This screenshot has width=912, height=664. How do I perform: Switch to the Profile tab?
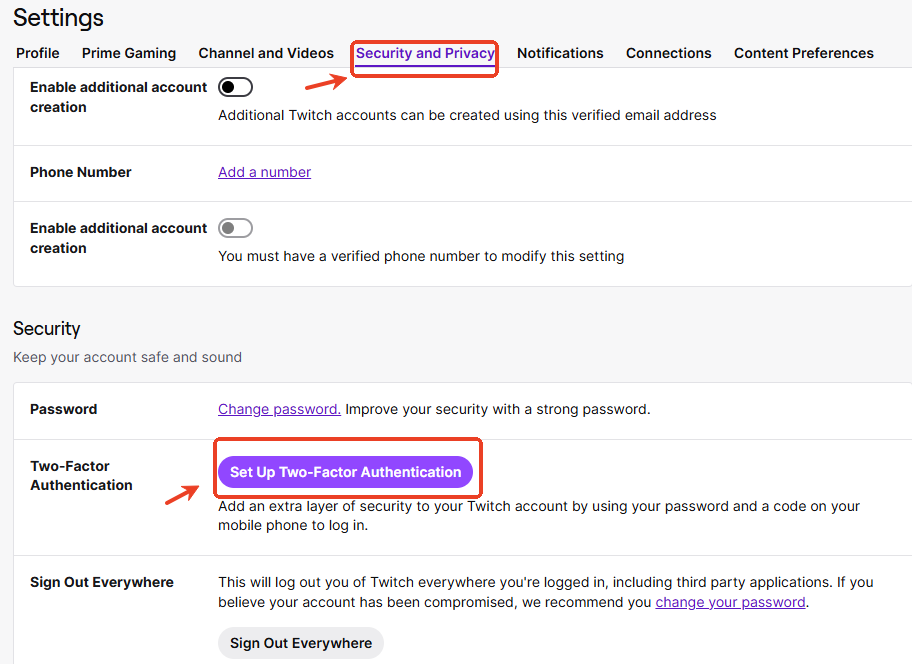click(37, 53)
